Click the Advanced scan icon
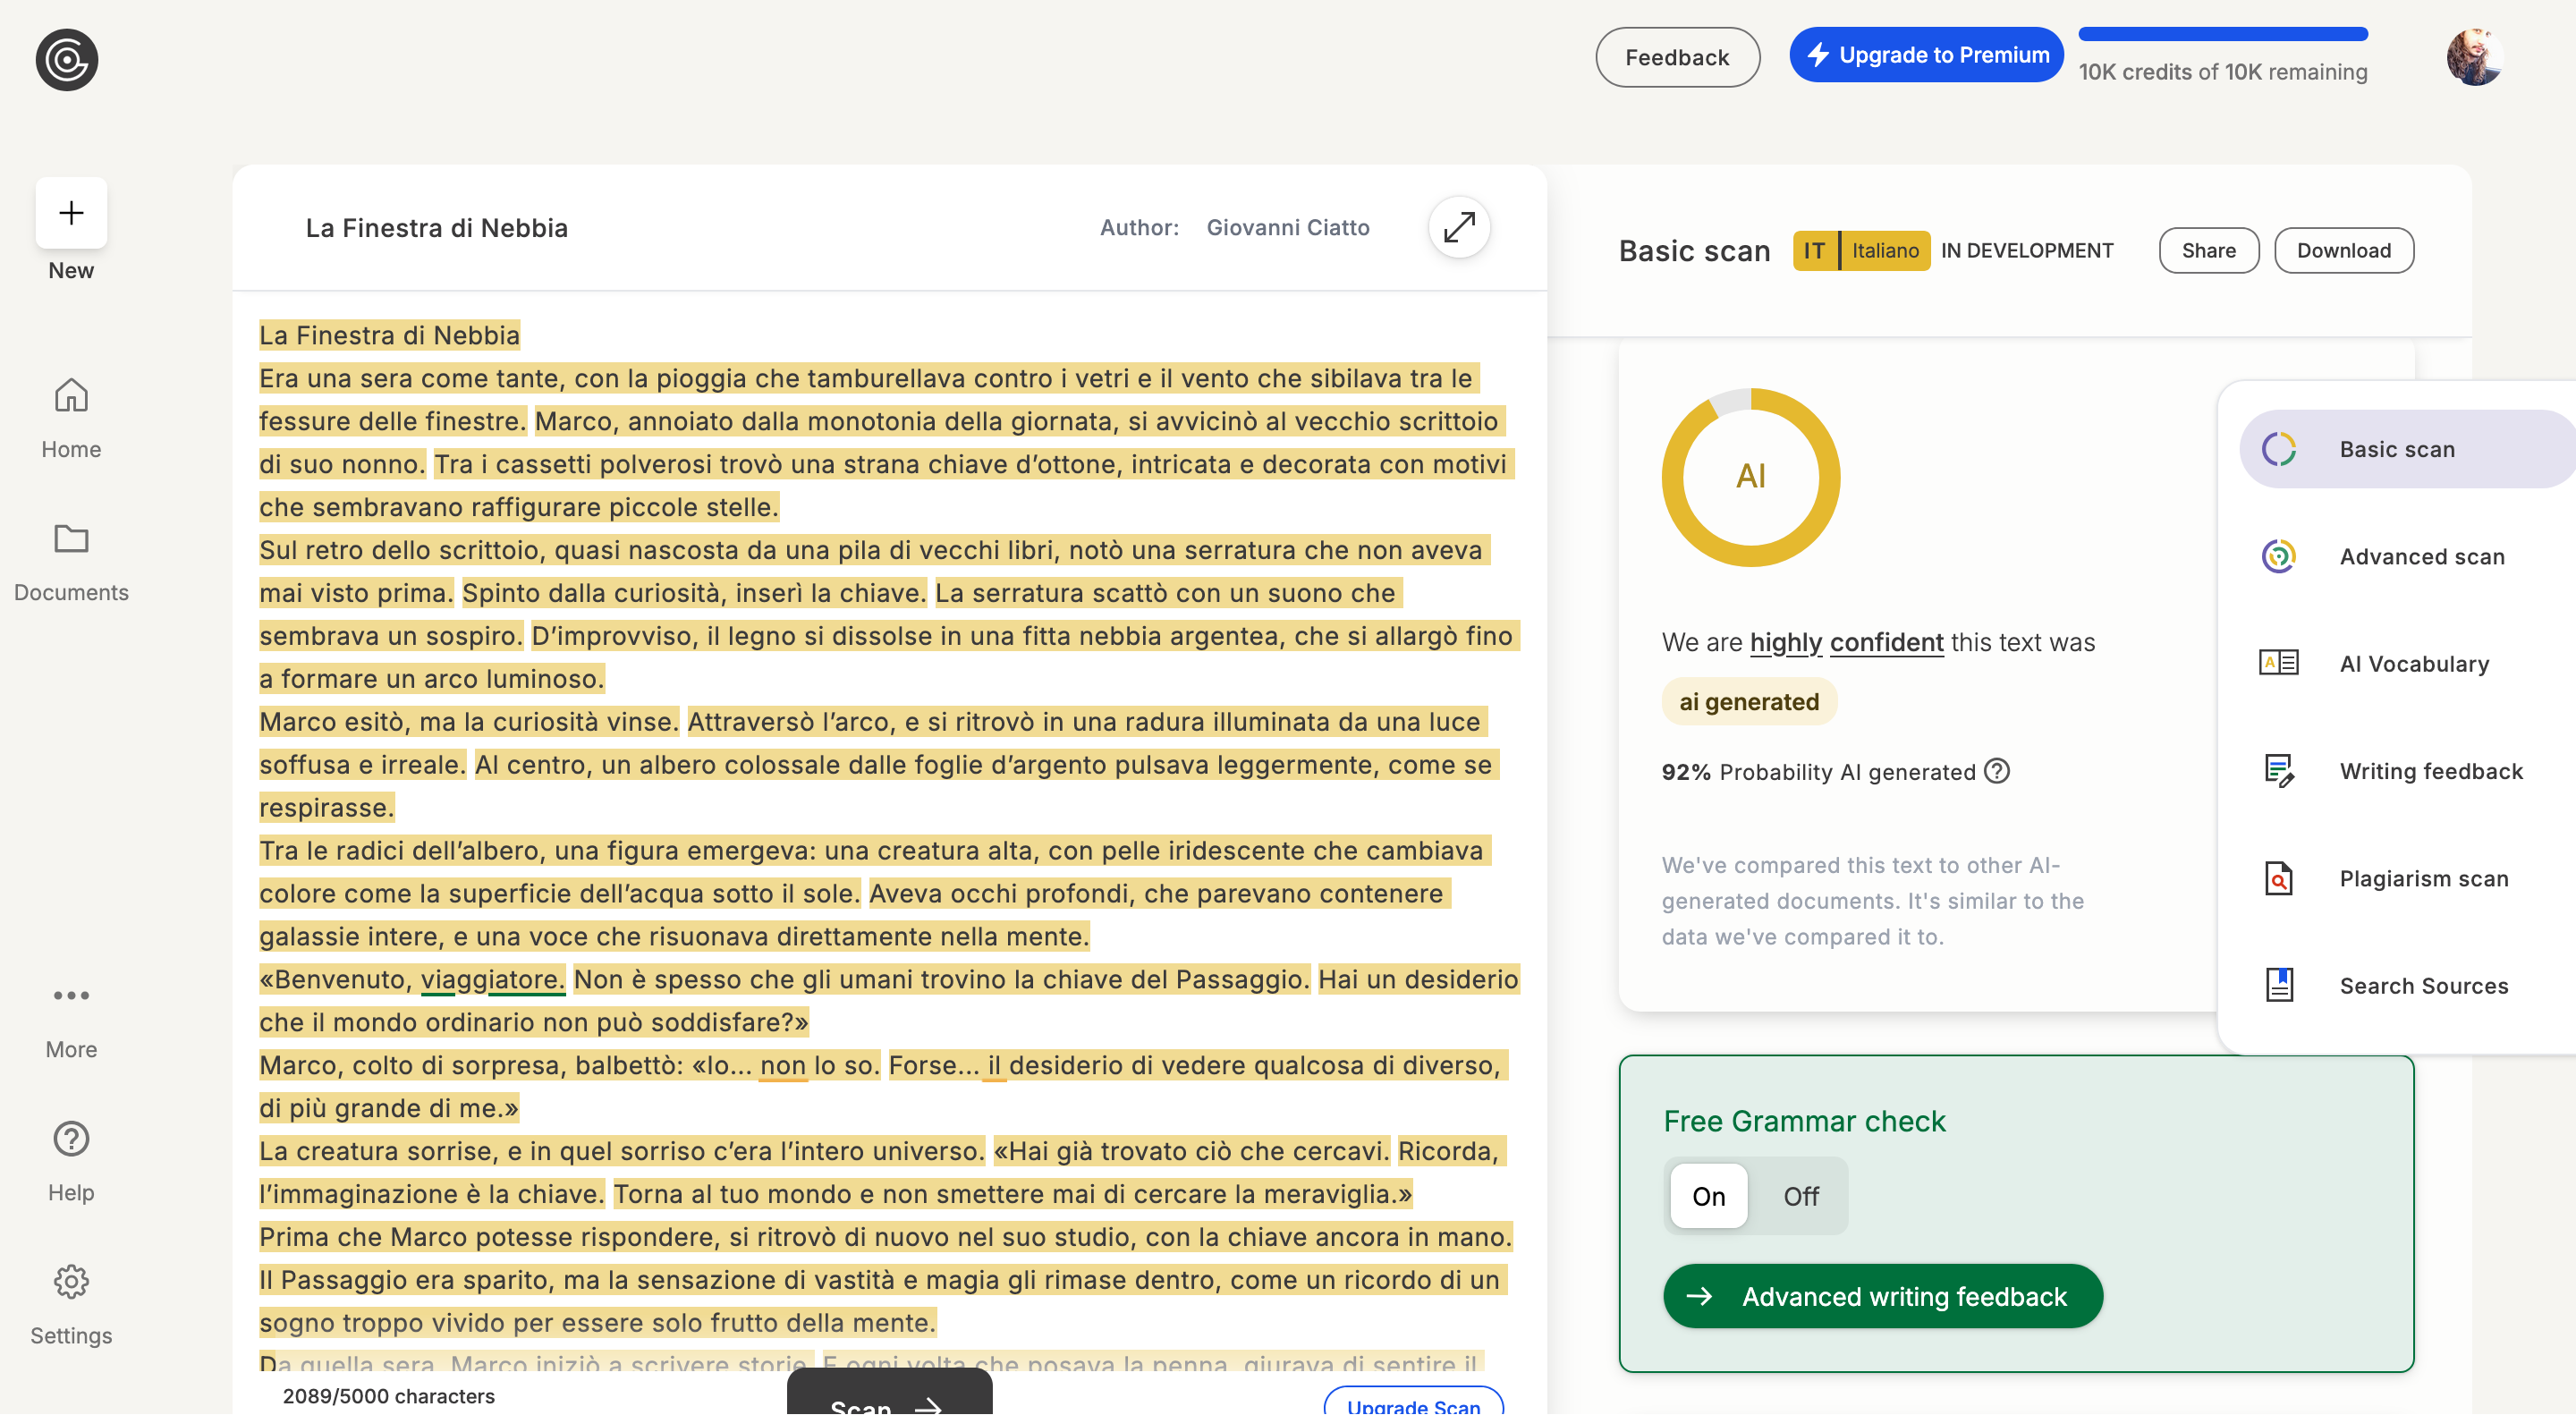 point(2279,556)
